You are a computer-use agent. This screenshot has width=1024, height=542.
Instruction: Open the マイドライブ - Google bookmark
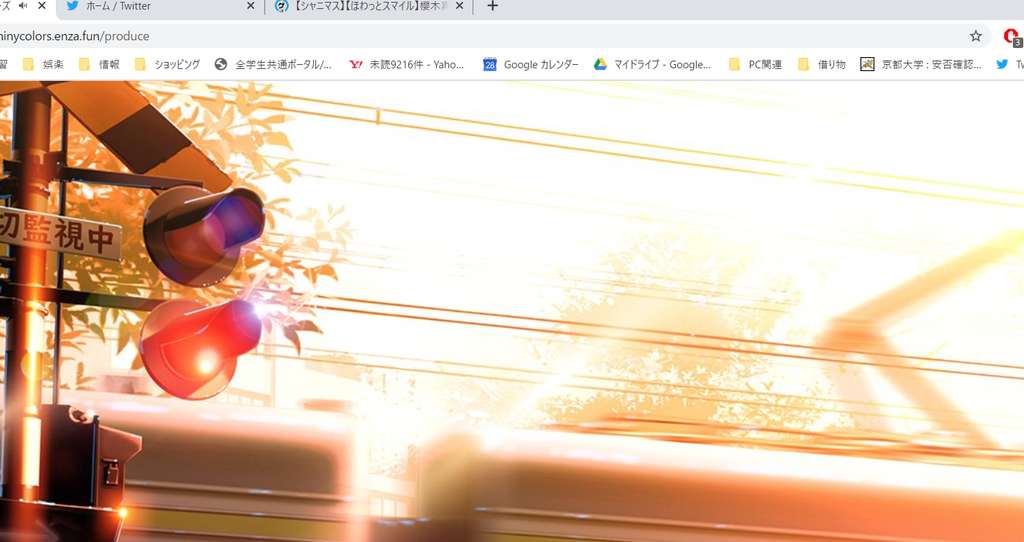click(x=652, y=64)
